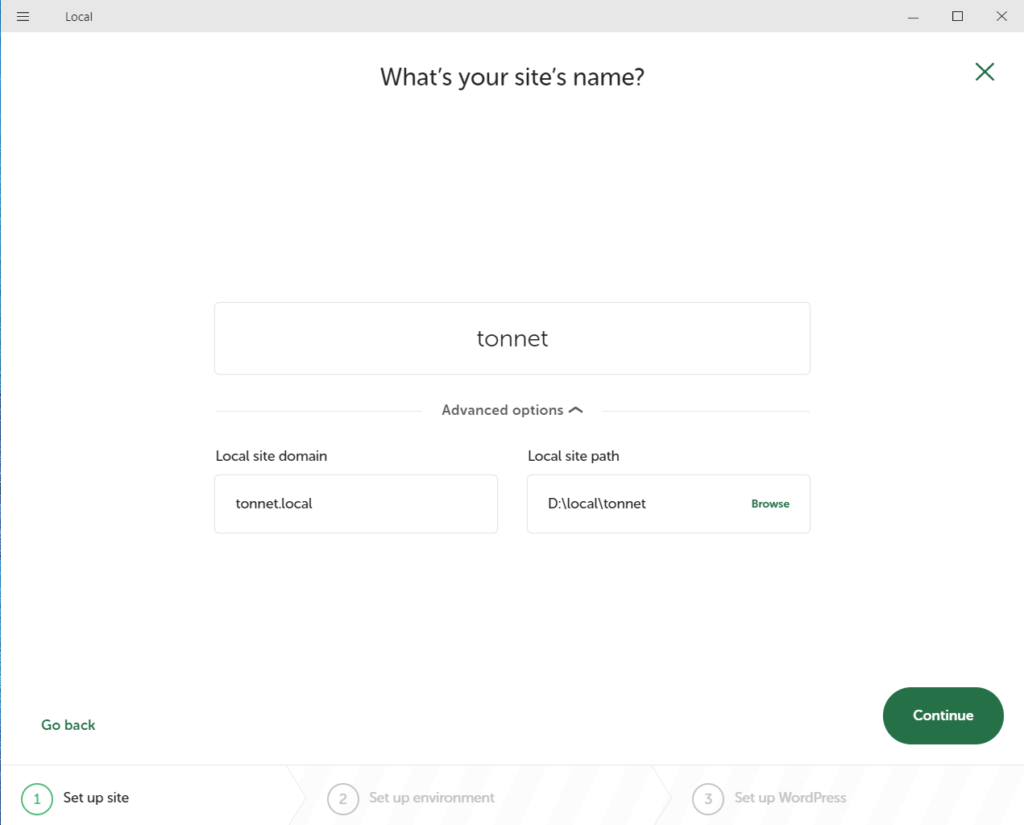Image resolution: width=1024 pixels, height=825 pixels.
Task: Select the Set up environment step label
Action: coord(431,798)
